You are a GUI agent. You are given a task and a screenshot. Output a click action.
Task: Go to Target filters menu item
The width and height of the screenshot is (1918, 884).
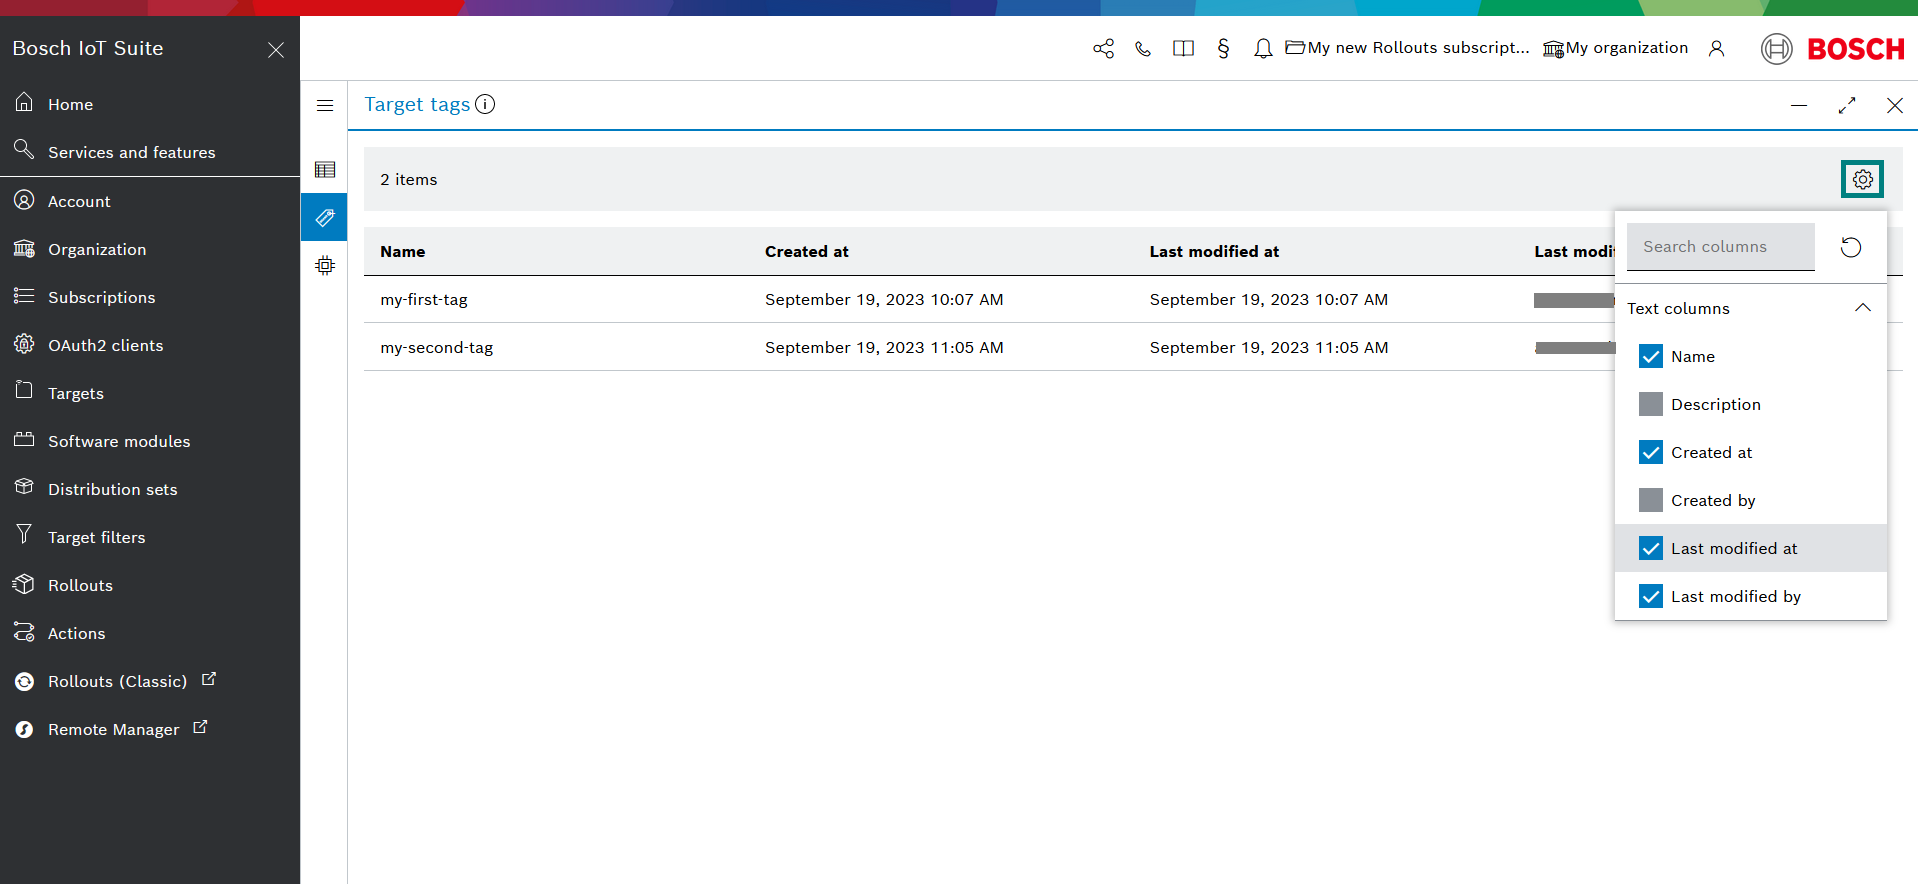click(96, 537)
